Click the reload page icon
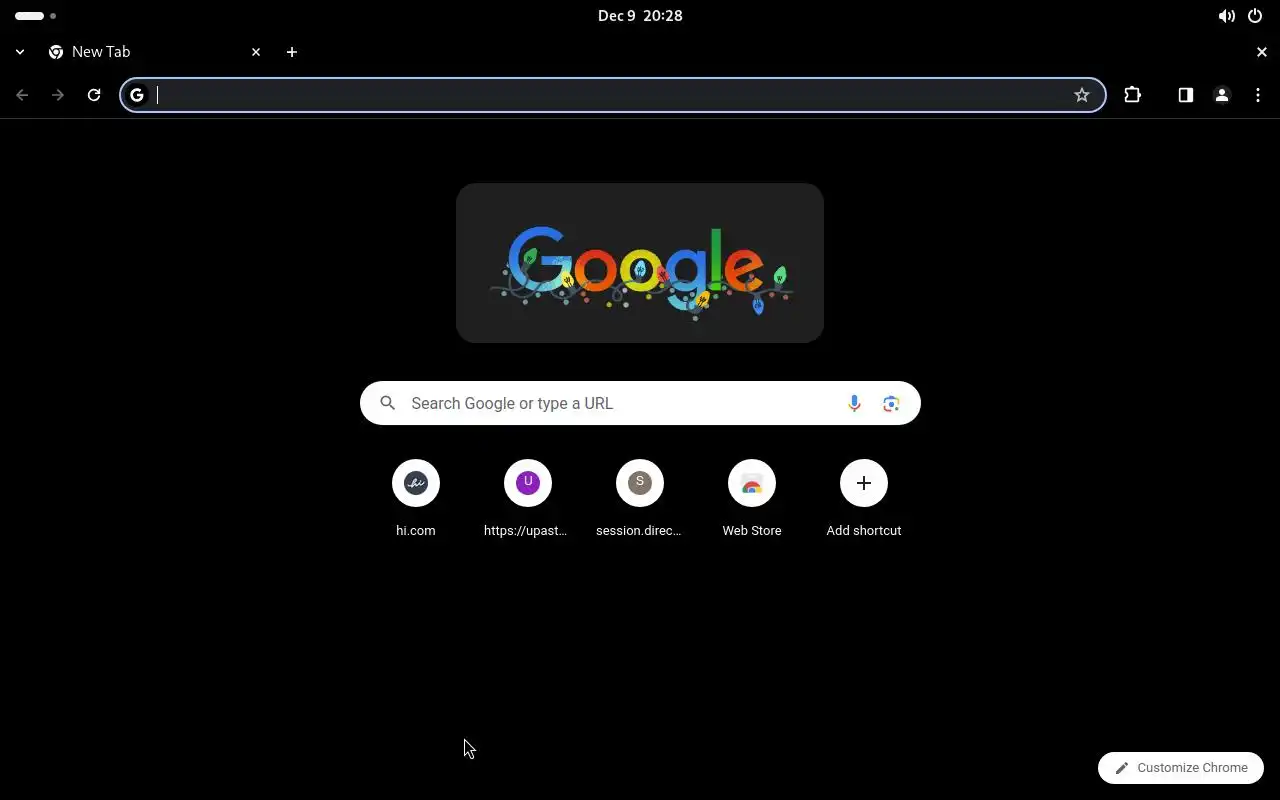 [x=94, y=95]
